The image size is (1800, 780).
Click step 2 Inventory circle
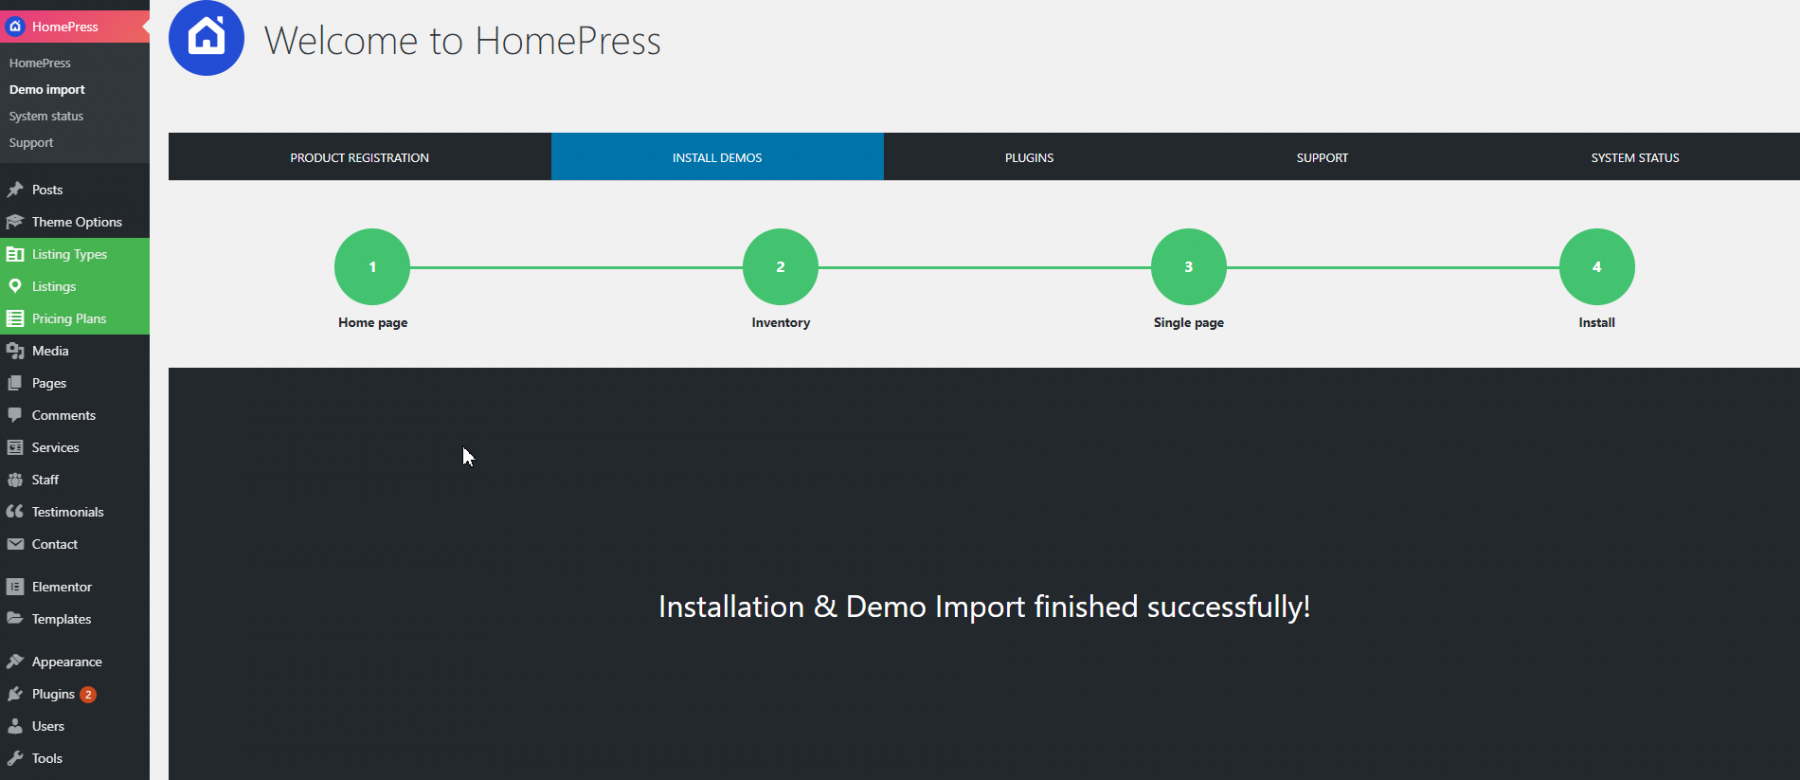pyautogui.click(x=780, y=267)
